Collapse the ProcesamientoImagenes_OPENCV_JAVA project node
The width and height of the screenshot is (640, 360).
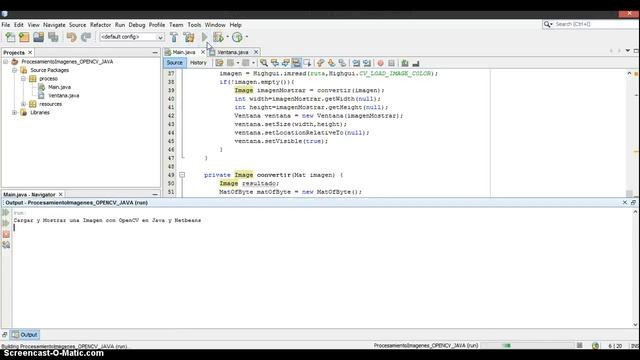click(x=6, y=62)
